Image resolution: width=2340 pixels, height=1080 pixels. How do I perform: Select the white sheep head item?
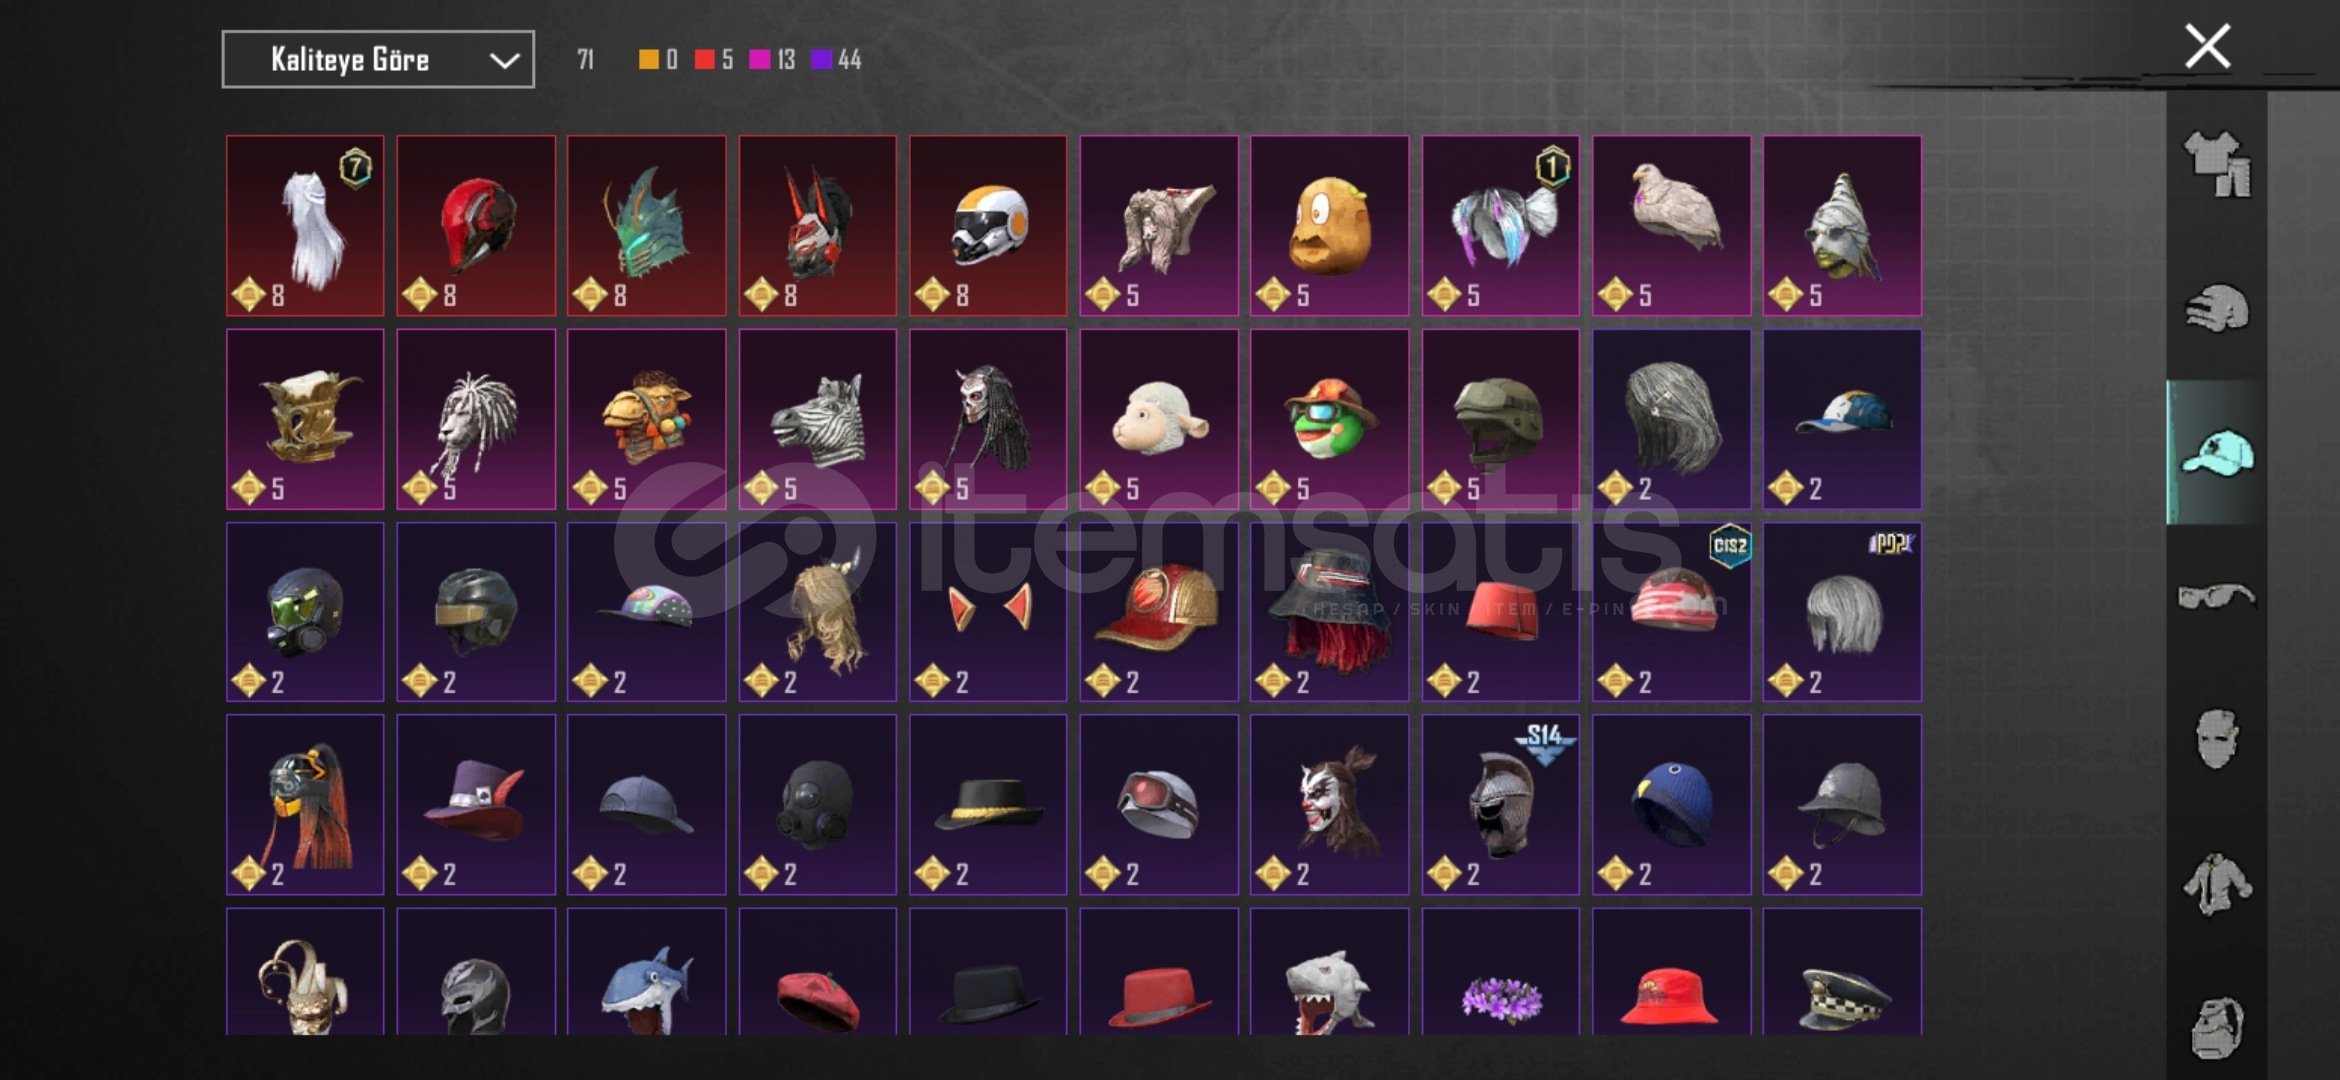coord(1159,419)
